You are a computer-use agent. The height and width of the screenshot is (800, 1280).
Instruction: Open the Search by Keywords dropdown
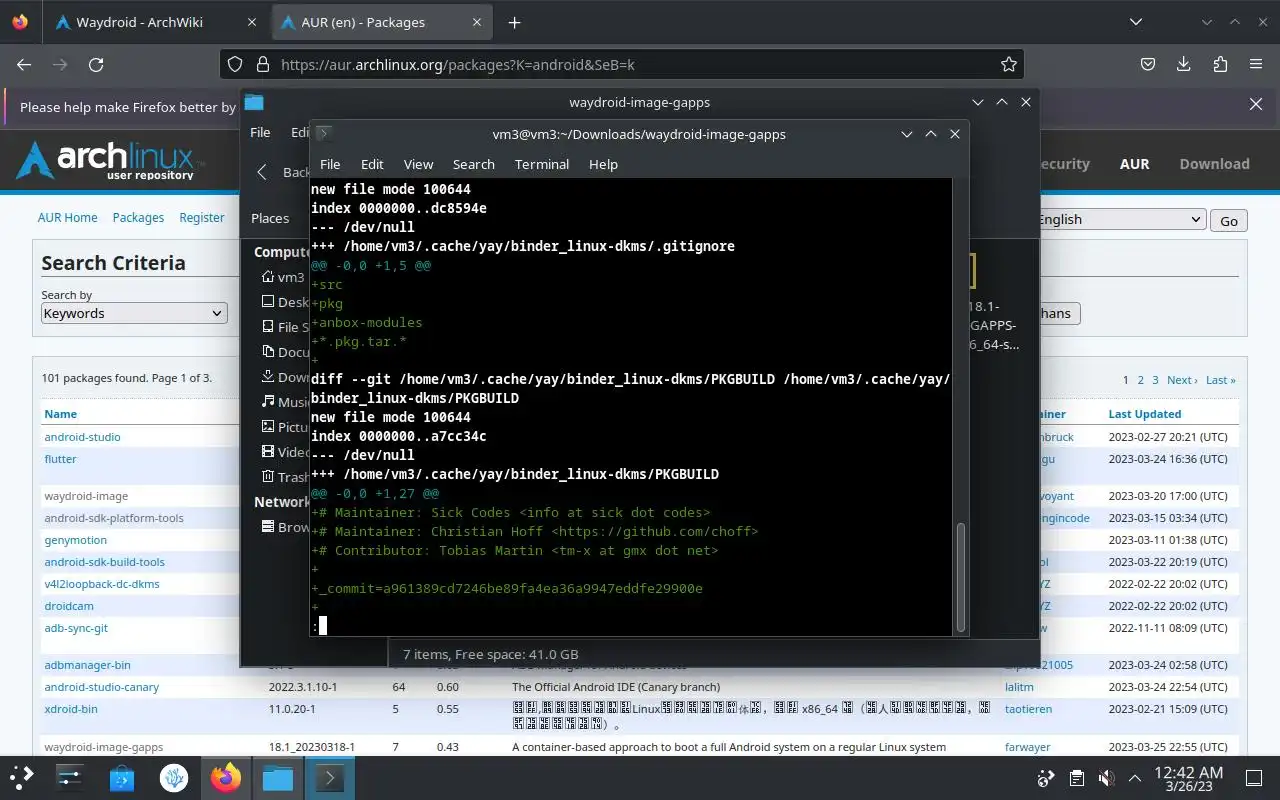(x=134, y=313)
